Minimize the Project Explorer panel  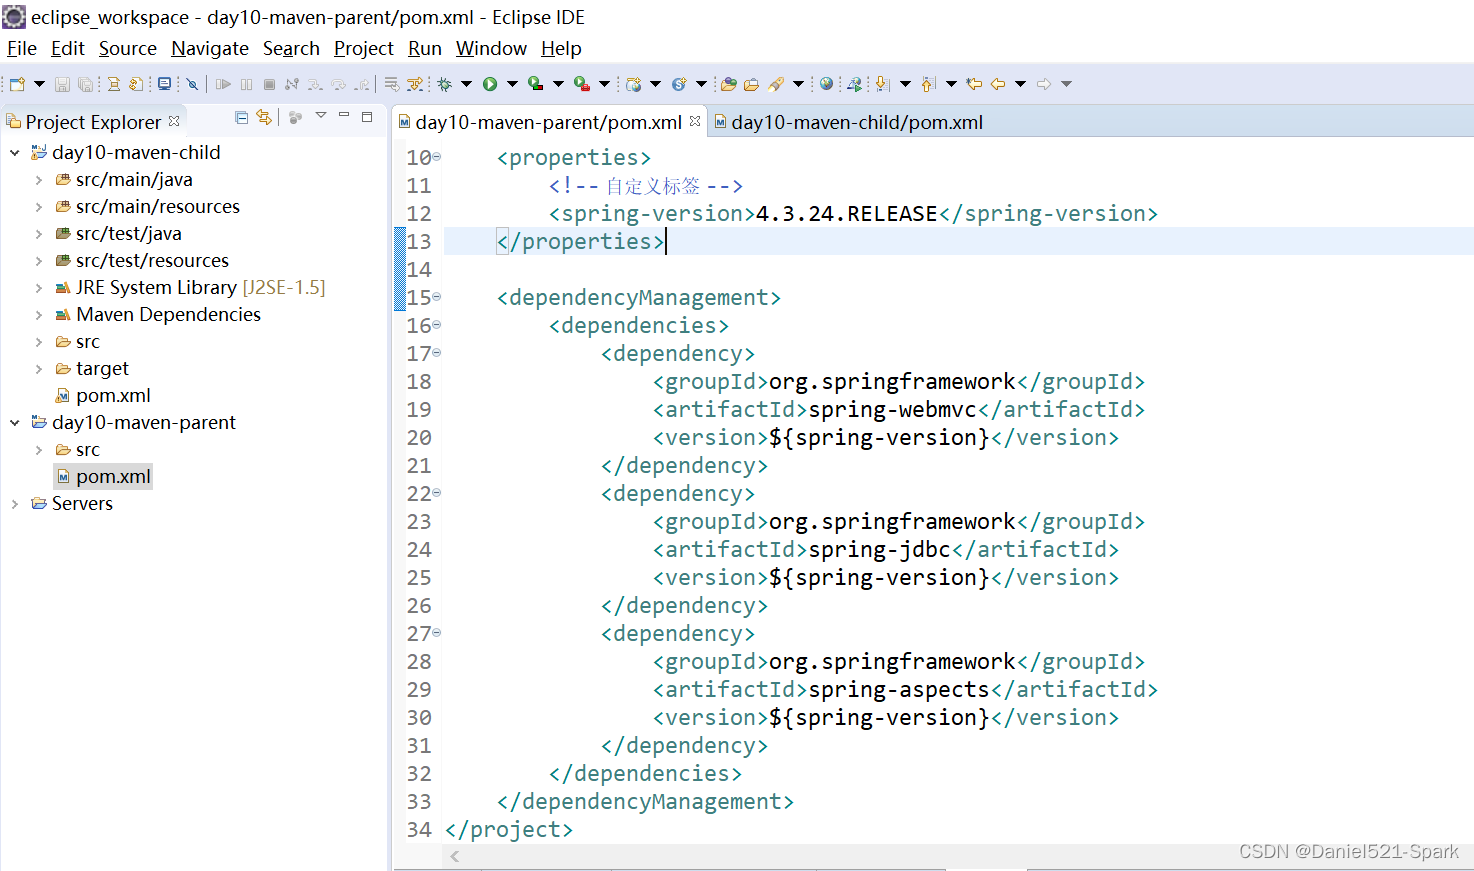point(344,116)
